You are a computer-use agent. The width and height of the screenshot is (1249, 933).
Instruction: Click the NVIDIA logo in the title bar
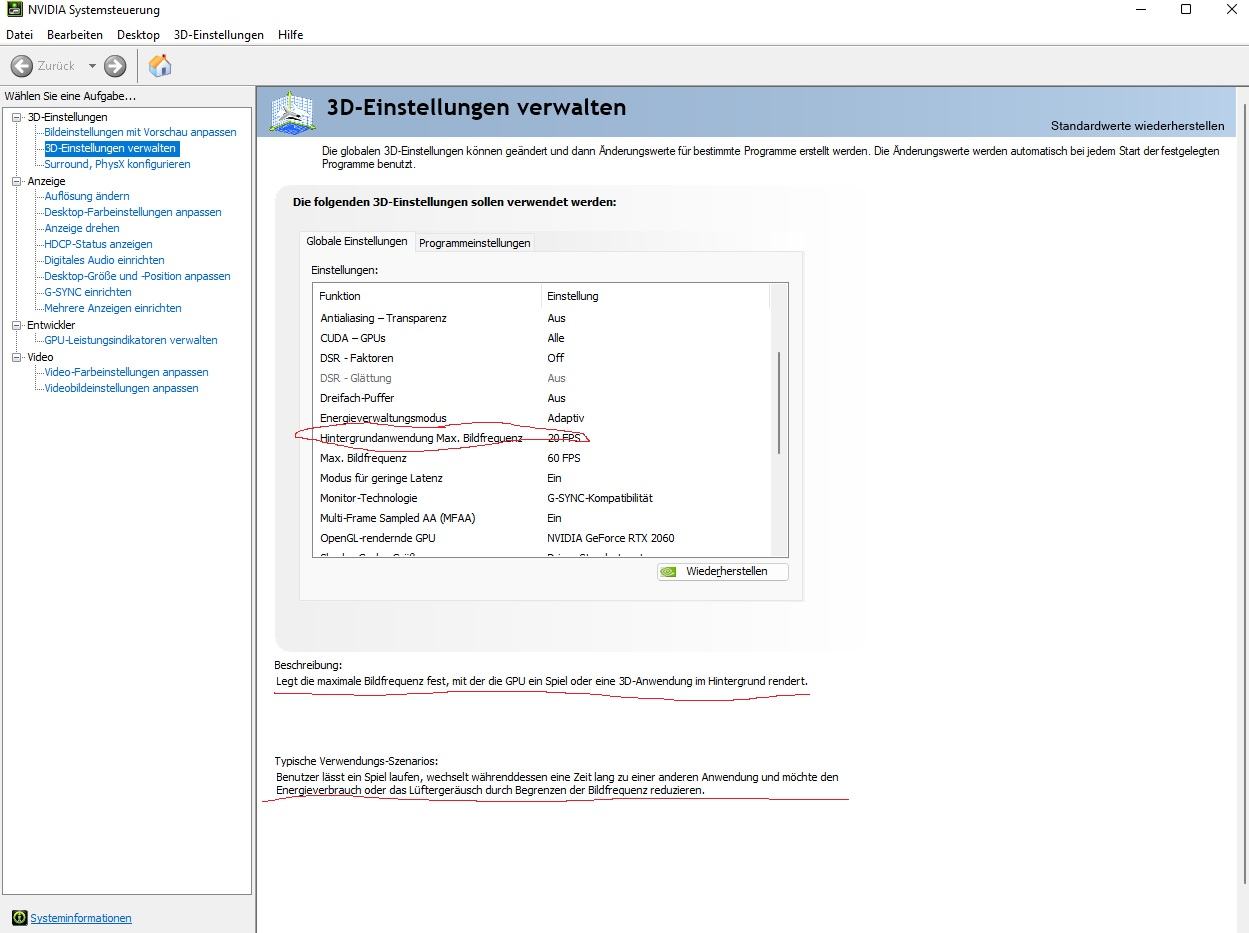14,10
